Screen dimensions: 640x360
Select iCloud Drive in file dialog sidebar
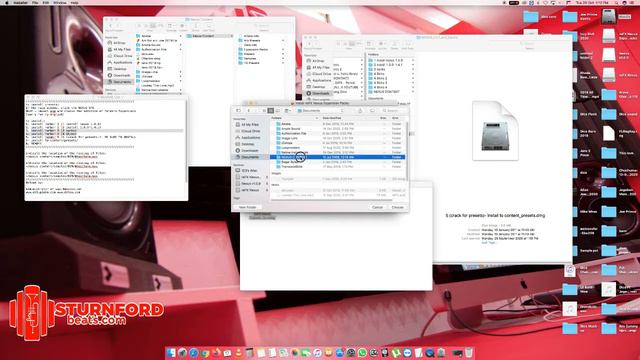point(250,131)
